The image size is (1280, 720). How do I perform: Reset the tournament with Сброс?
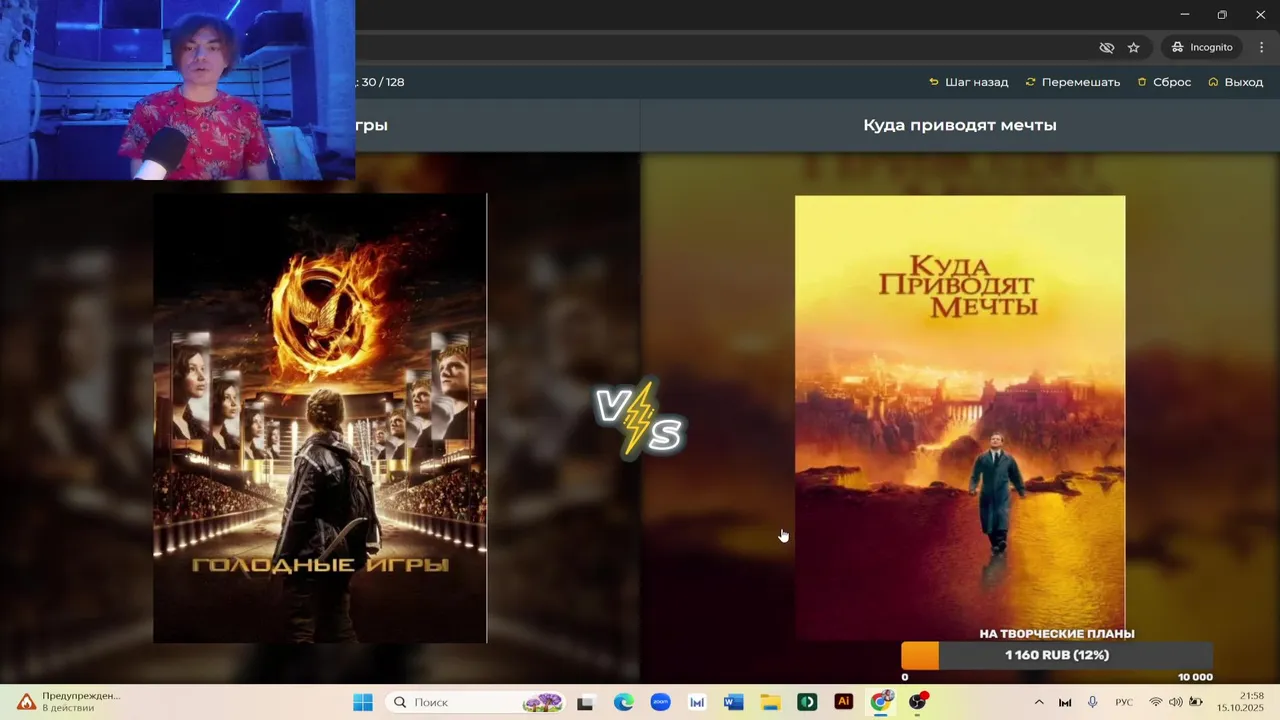click(x=1164, y=82)
